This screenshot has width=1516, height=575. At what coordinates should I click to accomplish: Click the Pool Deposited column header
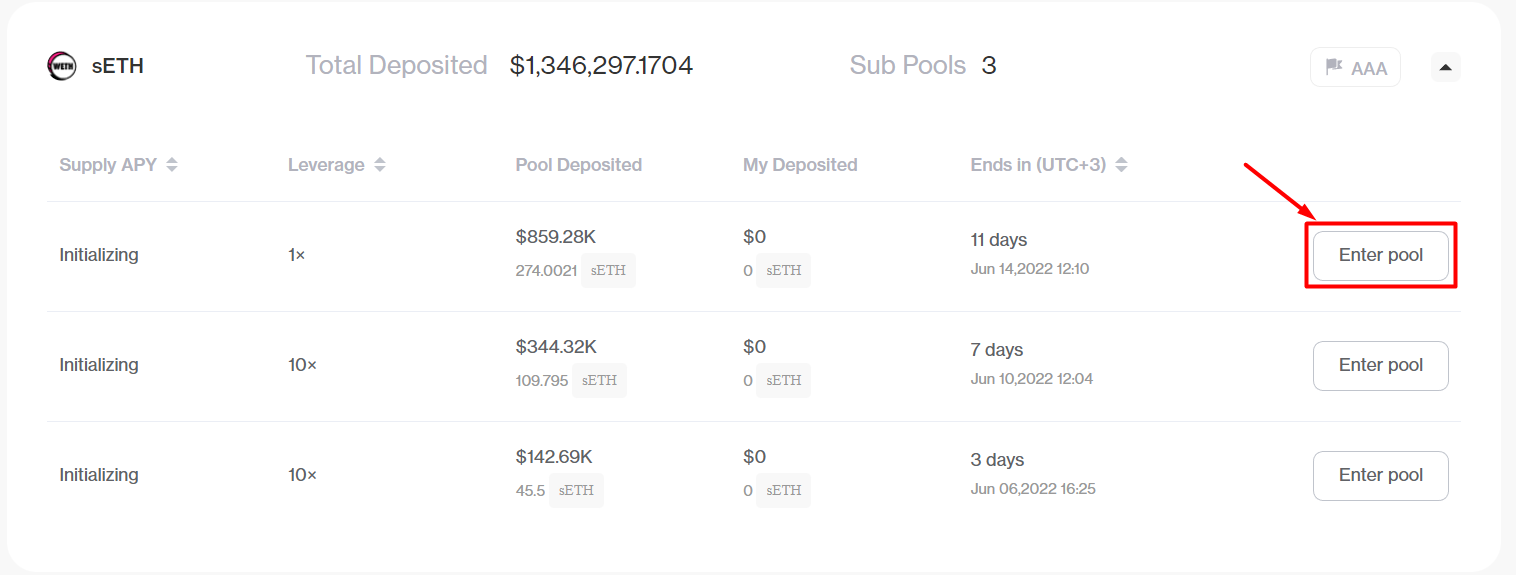[x=578, y=165]
